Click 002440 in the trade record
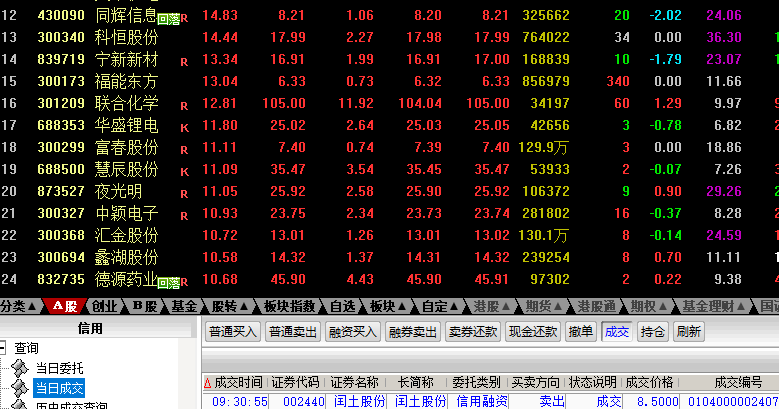 pyautogui.click(x=304, y=402)
